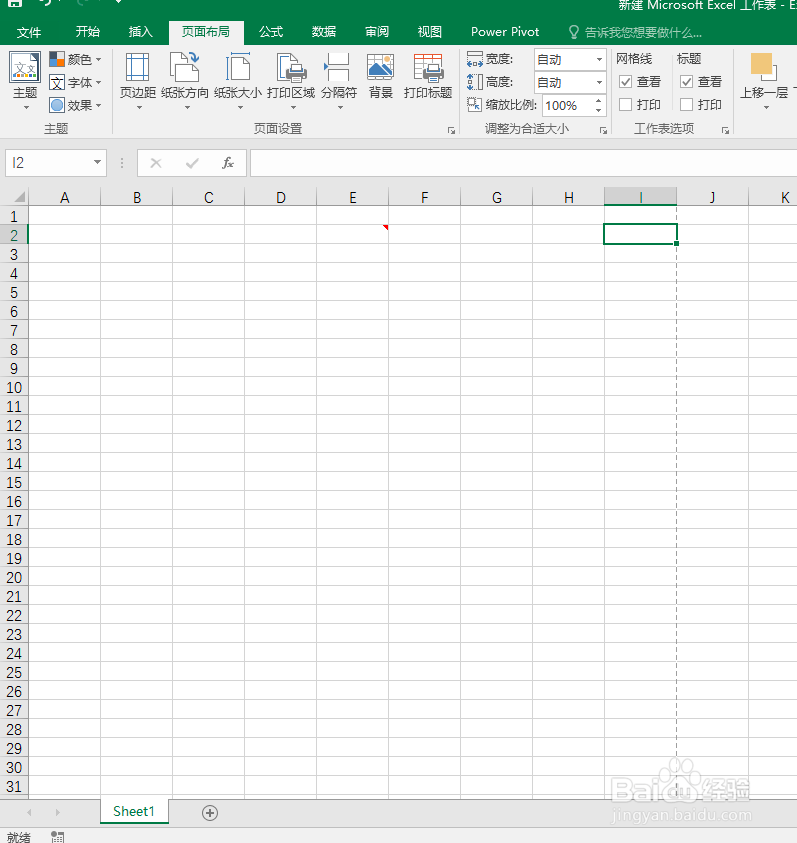Screen dimensions: 797x843
Task: Click the 就绪 status bar text
Action: coord(19,837)
